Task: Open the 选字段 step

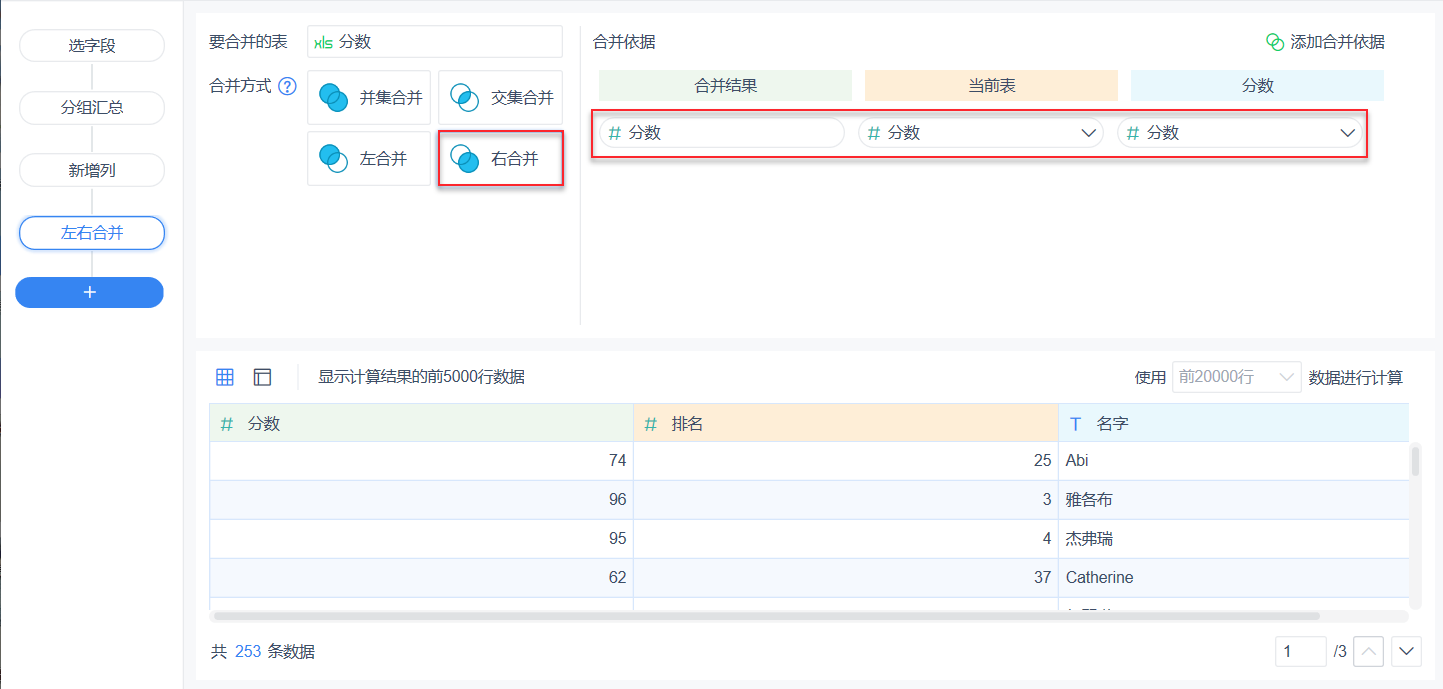Action: point(92,45)
